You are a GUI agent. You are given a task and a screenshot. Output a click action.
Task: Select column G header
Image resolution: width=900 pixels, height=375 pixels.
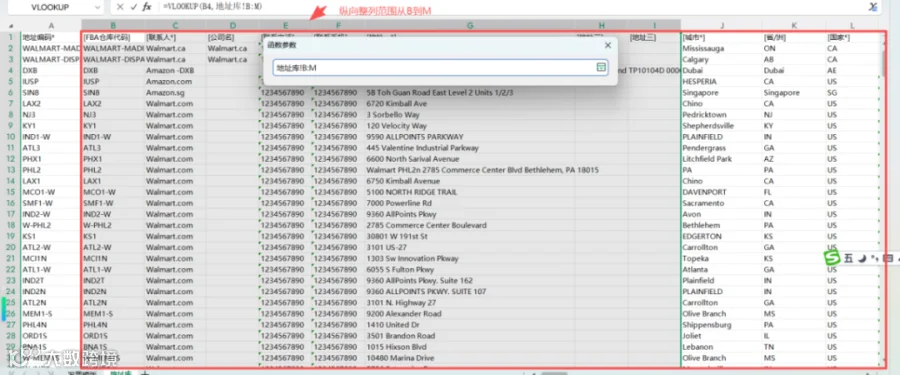[470, 25]
